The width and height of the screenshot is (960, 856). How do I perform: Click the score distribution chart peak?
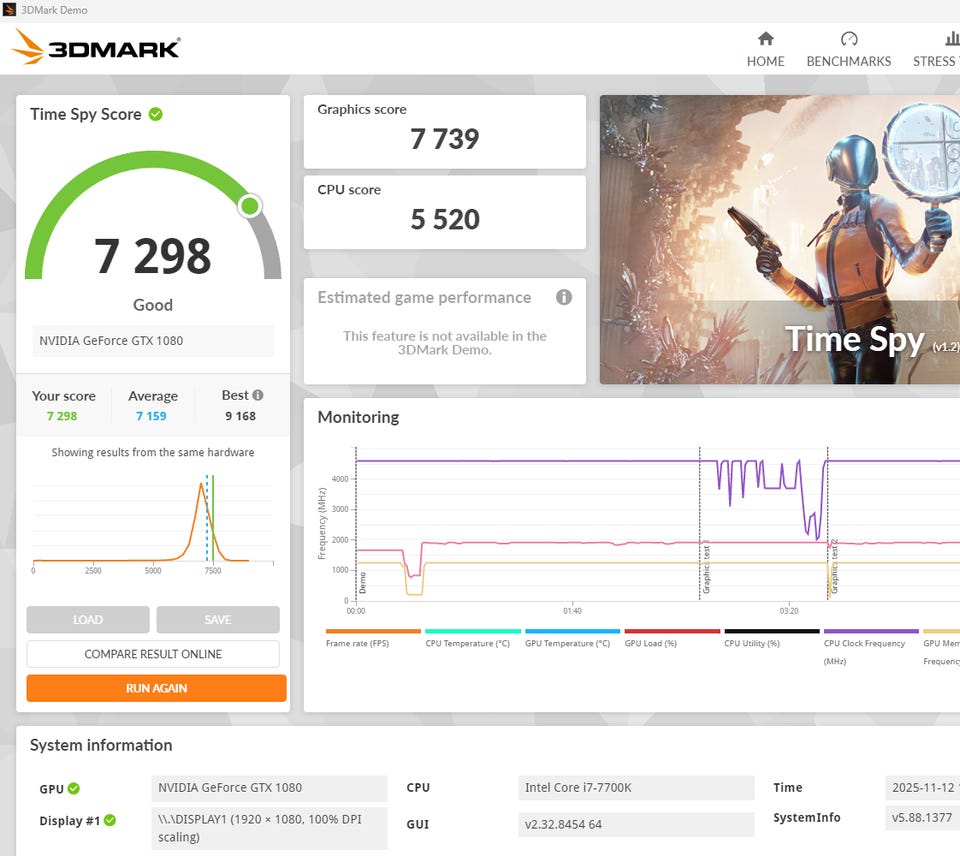(x=201, y=485)
